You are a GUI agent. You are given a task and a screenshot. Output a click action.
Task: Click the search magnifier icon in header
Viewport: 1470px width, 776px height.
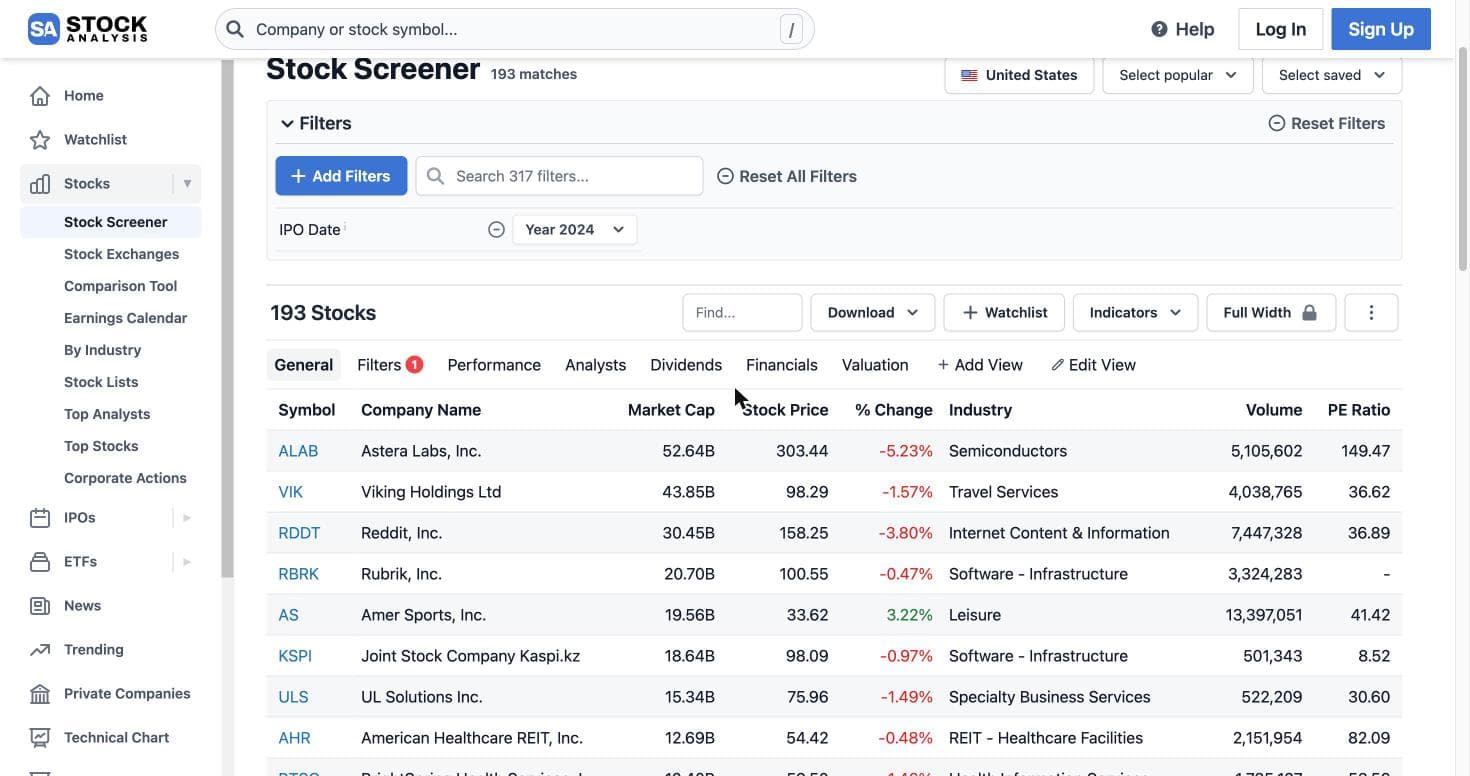(235, 29)
